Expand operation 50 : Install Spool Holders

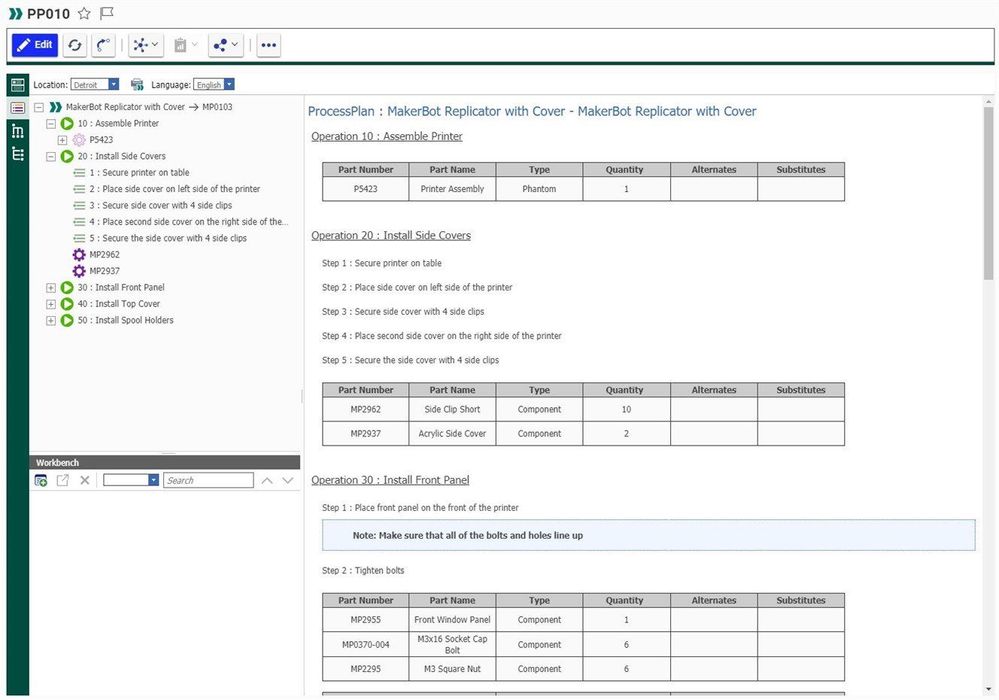(x=51, y=321)
